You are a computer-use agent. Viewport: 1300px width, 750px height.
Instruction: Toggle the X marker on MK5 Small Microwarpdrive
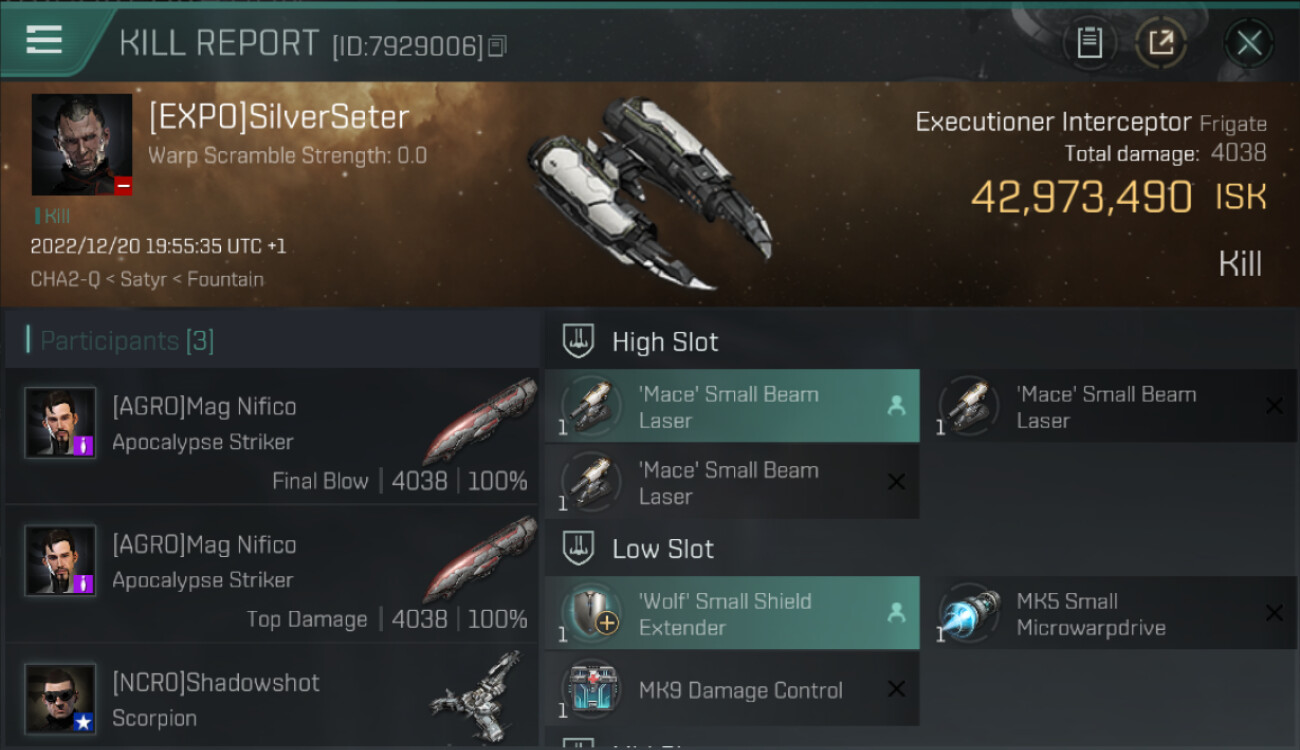1274,612
